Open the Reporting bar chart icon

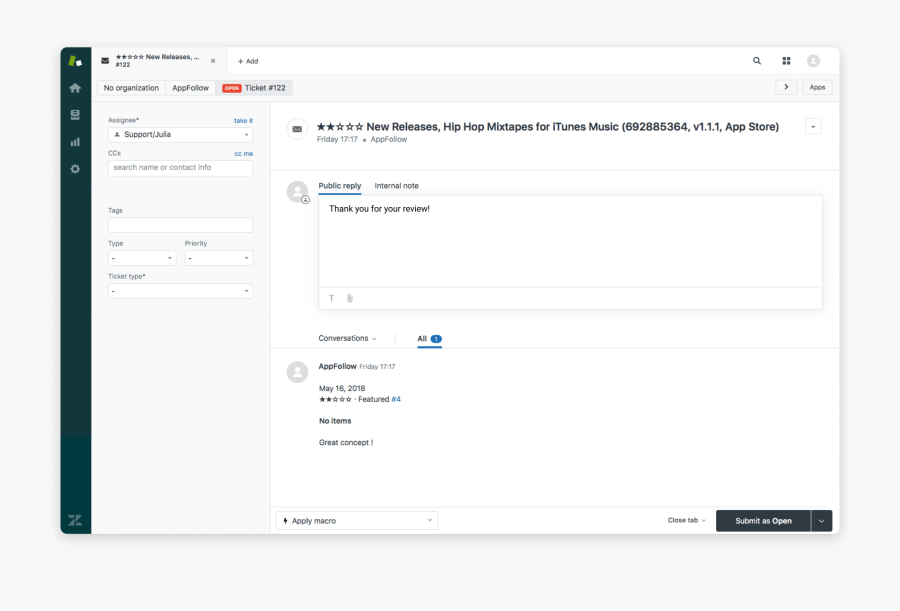tap(75, 142)
